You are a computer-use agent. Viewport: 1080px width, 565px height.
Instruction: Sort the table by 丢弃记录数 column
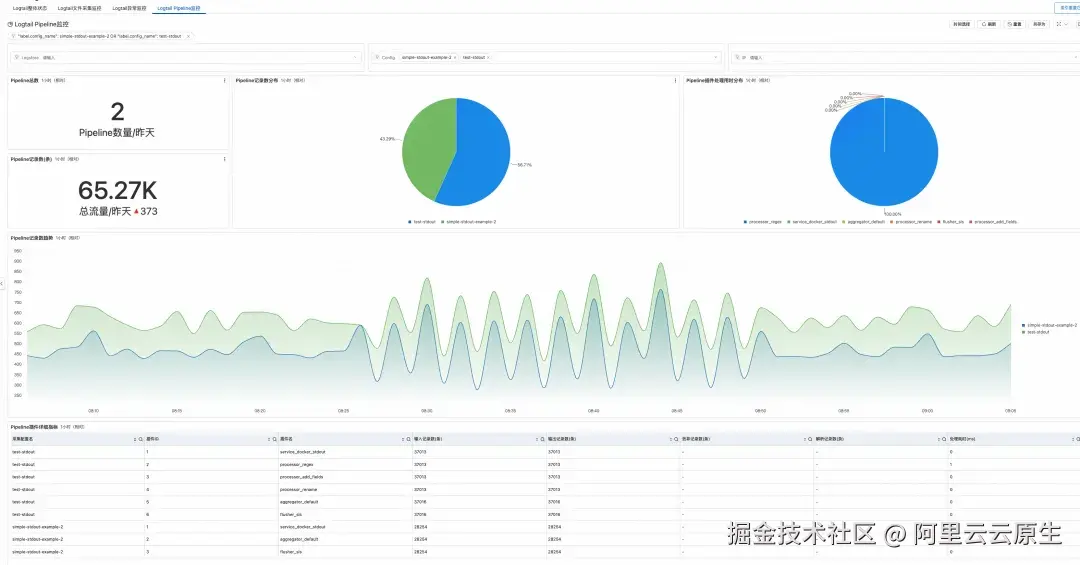click(804, 439)
